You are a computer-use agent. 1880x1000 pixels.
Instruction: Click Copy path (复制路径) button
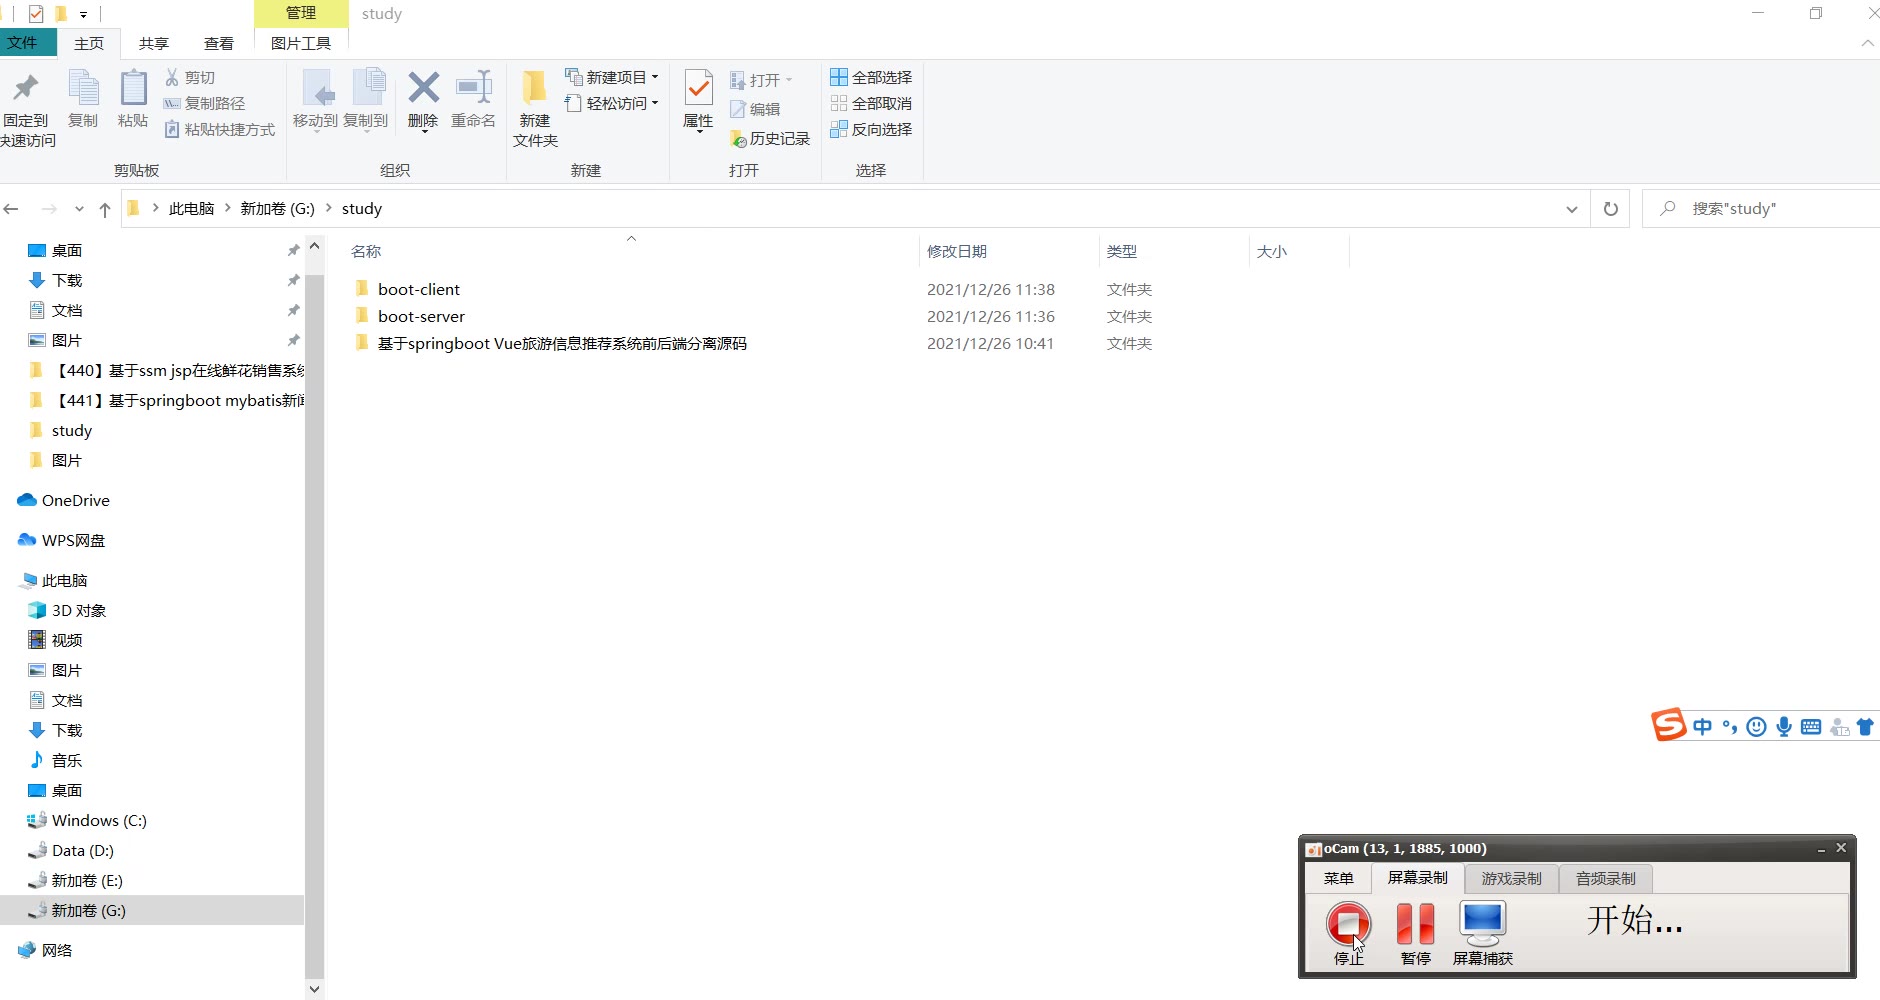pyautogui.click(x=204, y=103)
